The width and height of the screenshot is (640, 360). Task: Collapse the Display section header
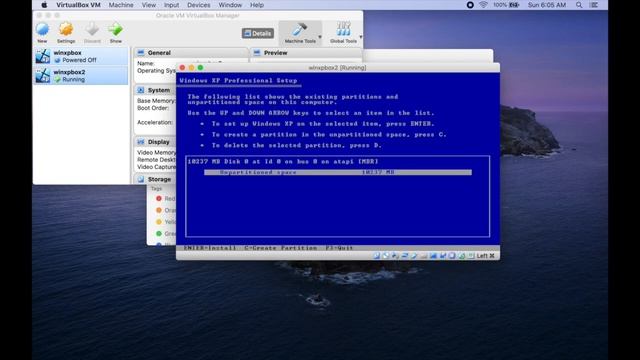155,142
